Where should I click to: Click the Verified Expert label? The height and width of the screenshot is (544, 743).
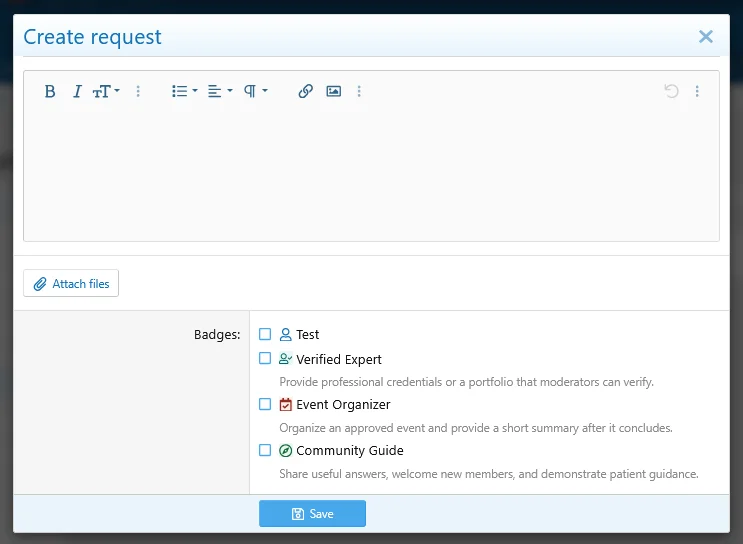339,359
